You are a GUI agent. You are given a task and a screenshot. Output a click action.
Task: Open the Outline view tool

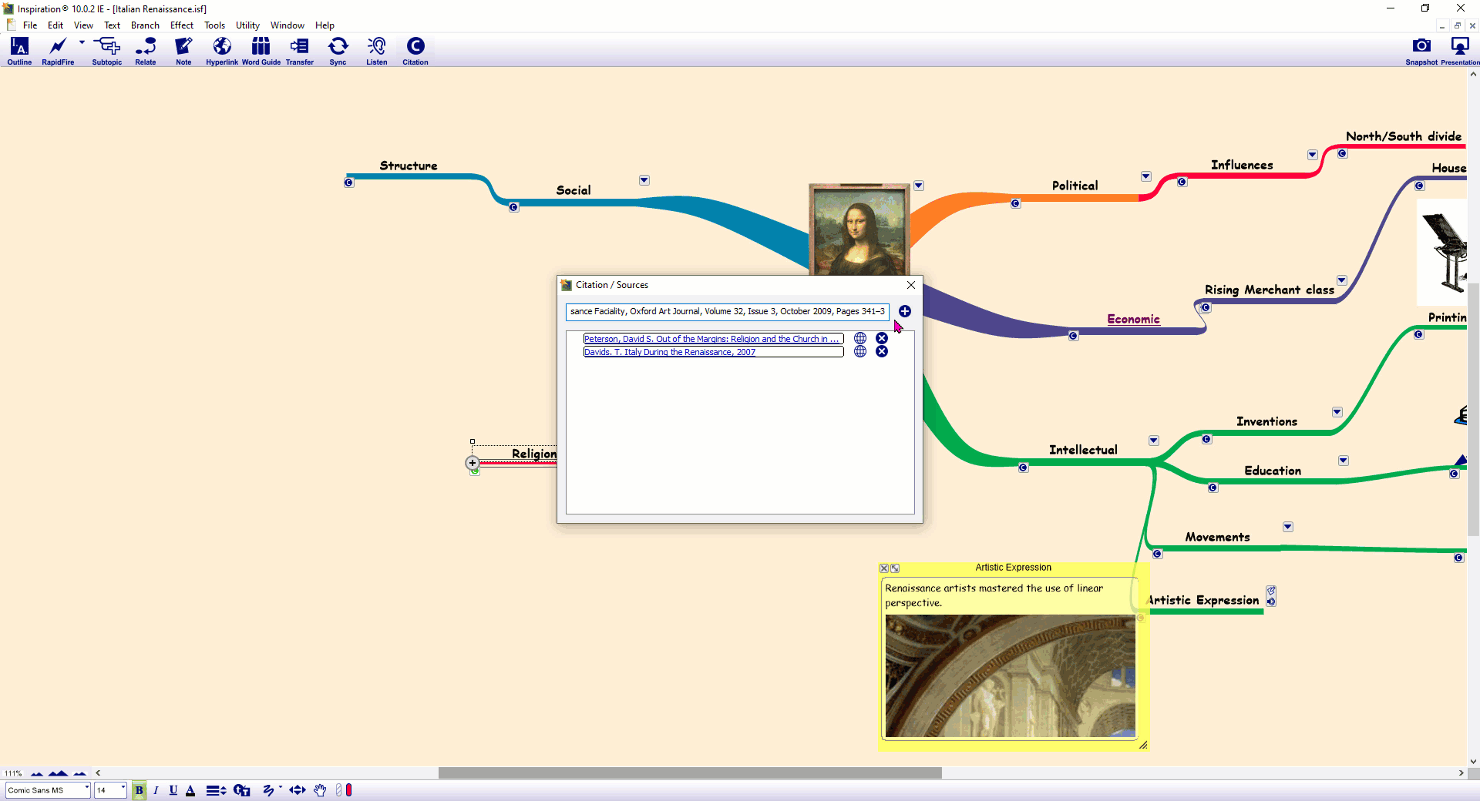point(20,51)
